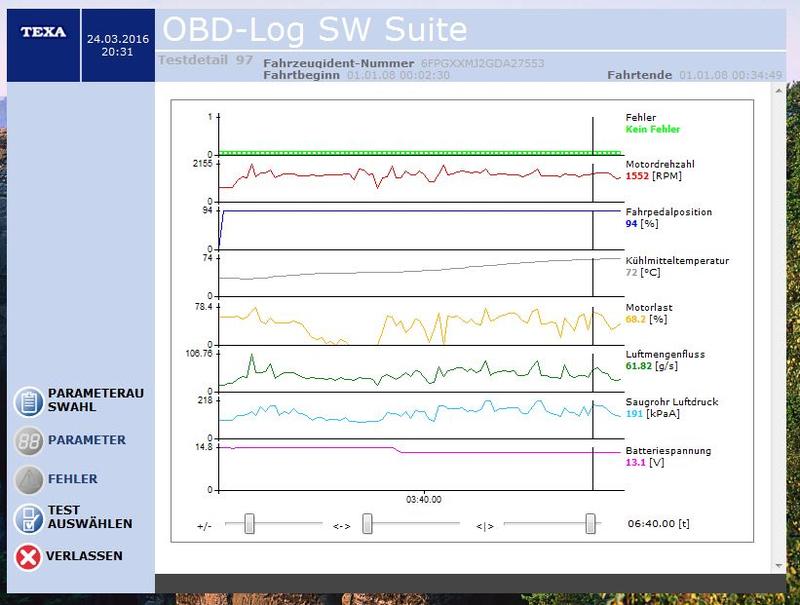This screenshot has height=605, width=800.
Task: Click the 06:40.00 [t] time readout
Action: click(x=659, y=523)
